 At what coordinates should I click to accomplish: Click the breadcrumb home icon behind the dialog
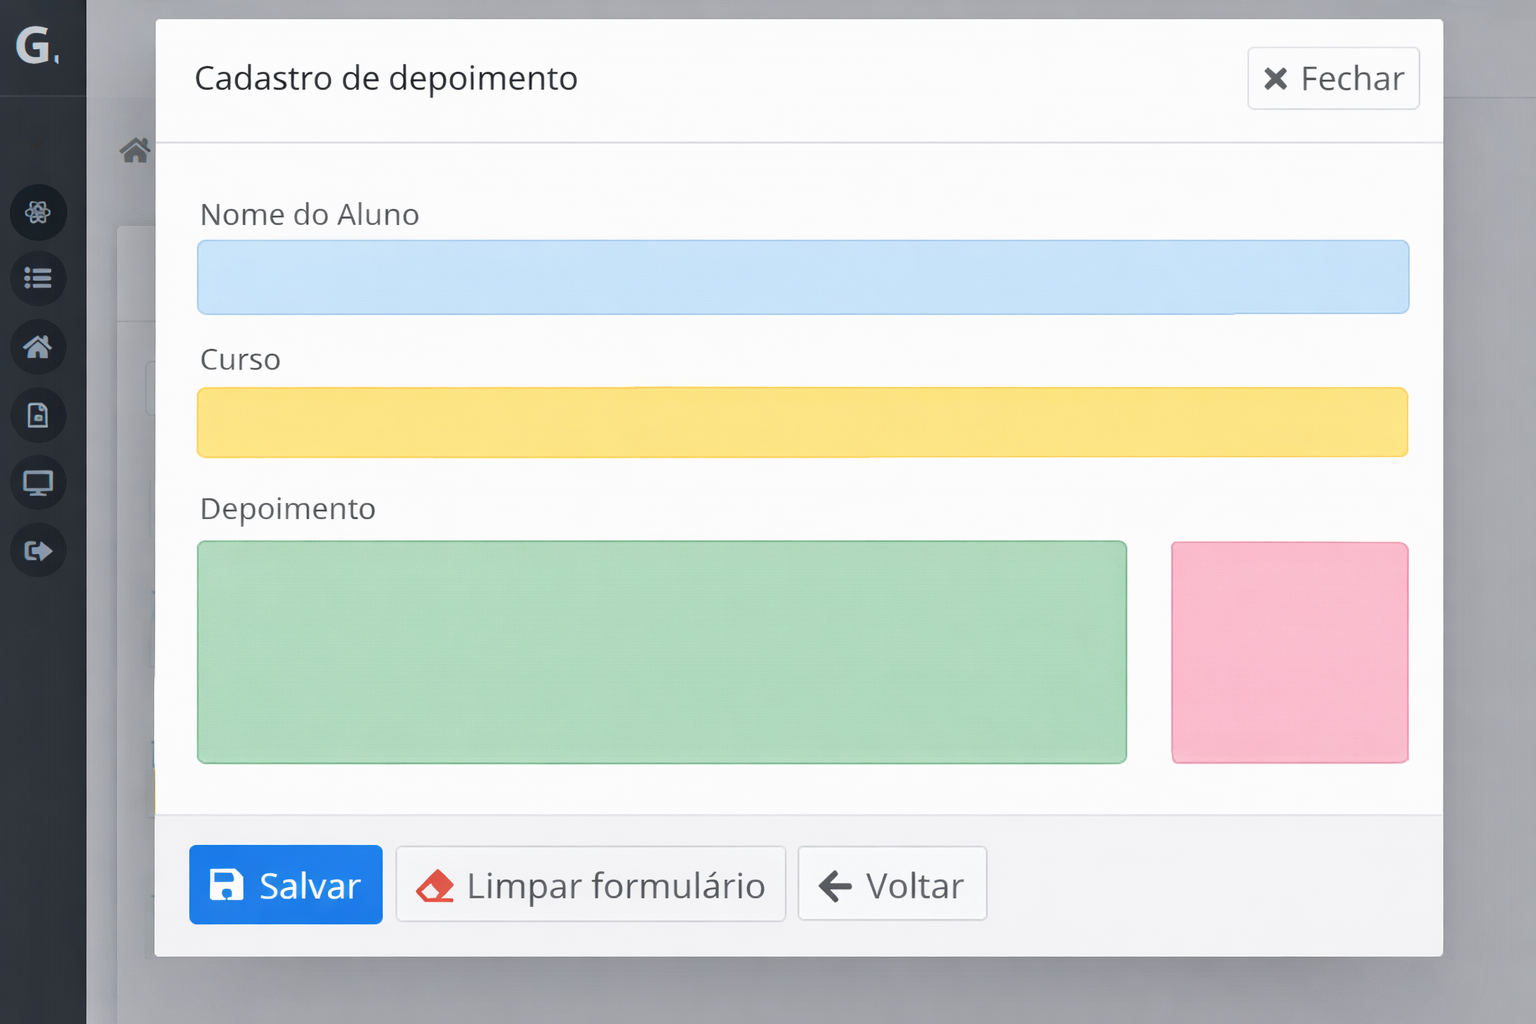pos(134,150)
